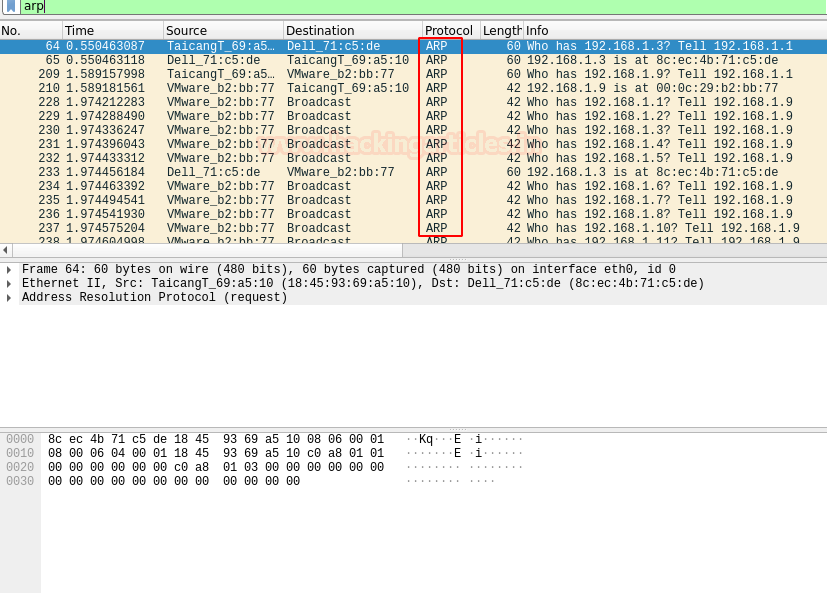Image resolution: width=827 pixels, height=593 pixels.
Task: Click time value 1.974456184
Action: click(x=105, y=172)
